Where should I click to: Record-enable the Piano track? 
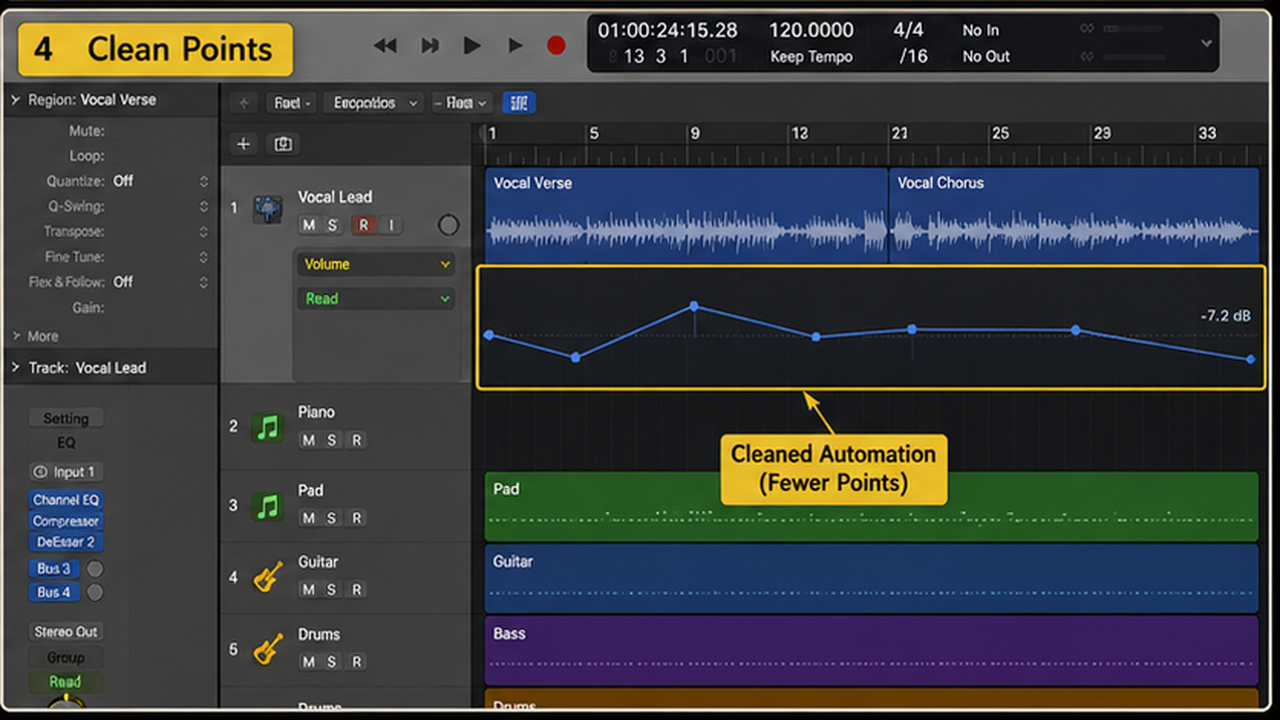pos(357,440)
